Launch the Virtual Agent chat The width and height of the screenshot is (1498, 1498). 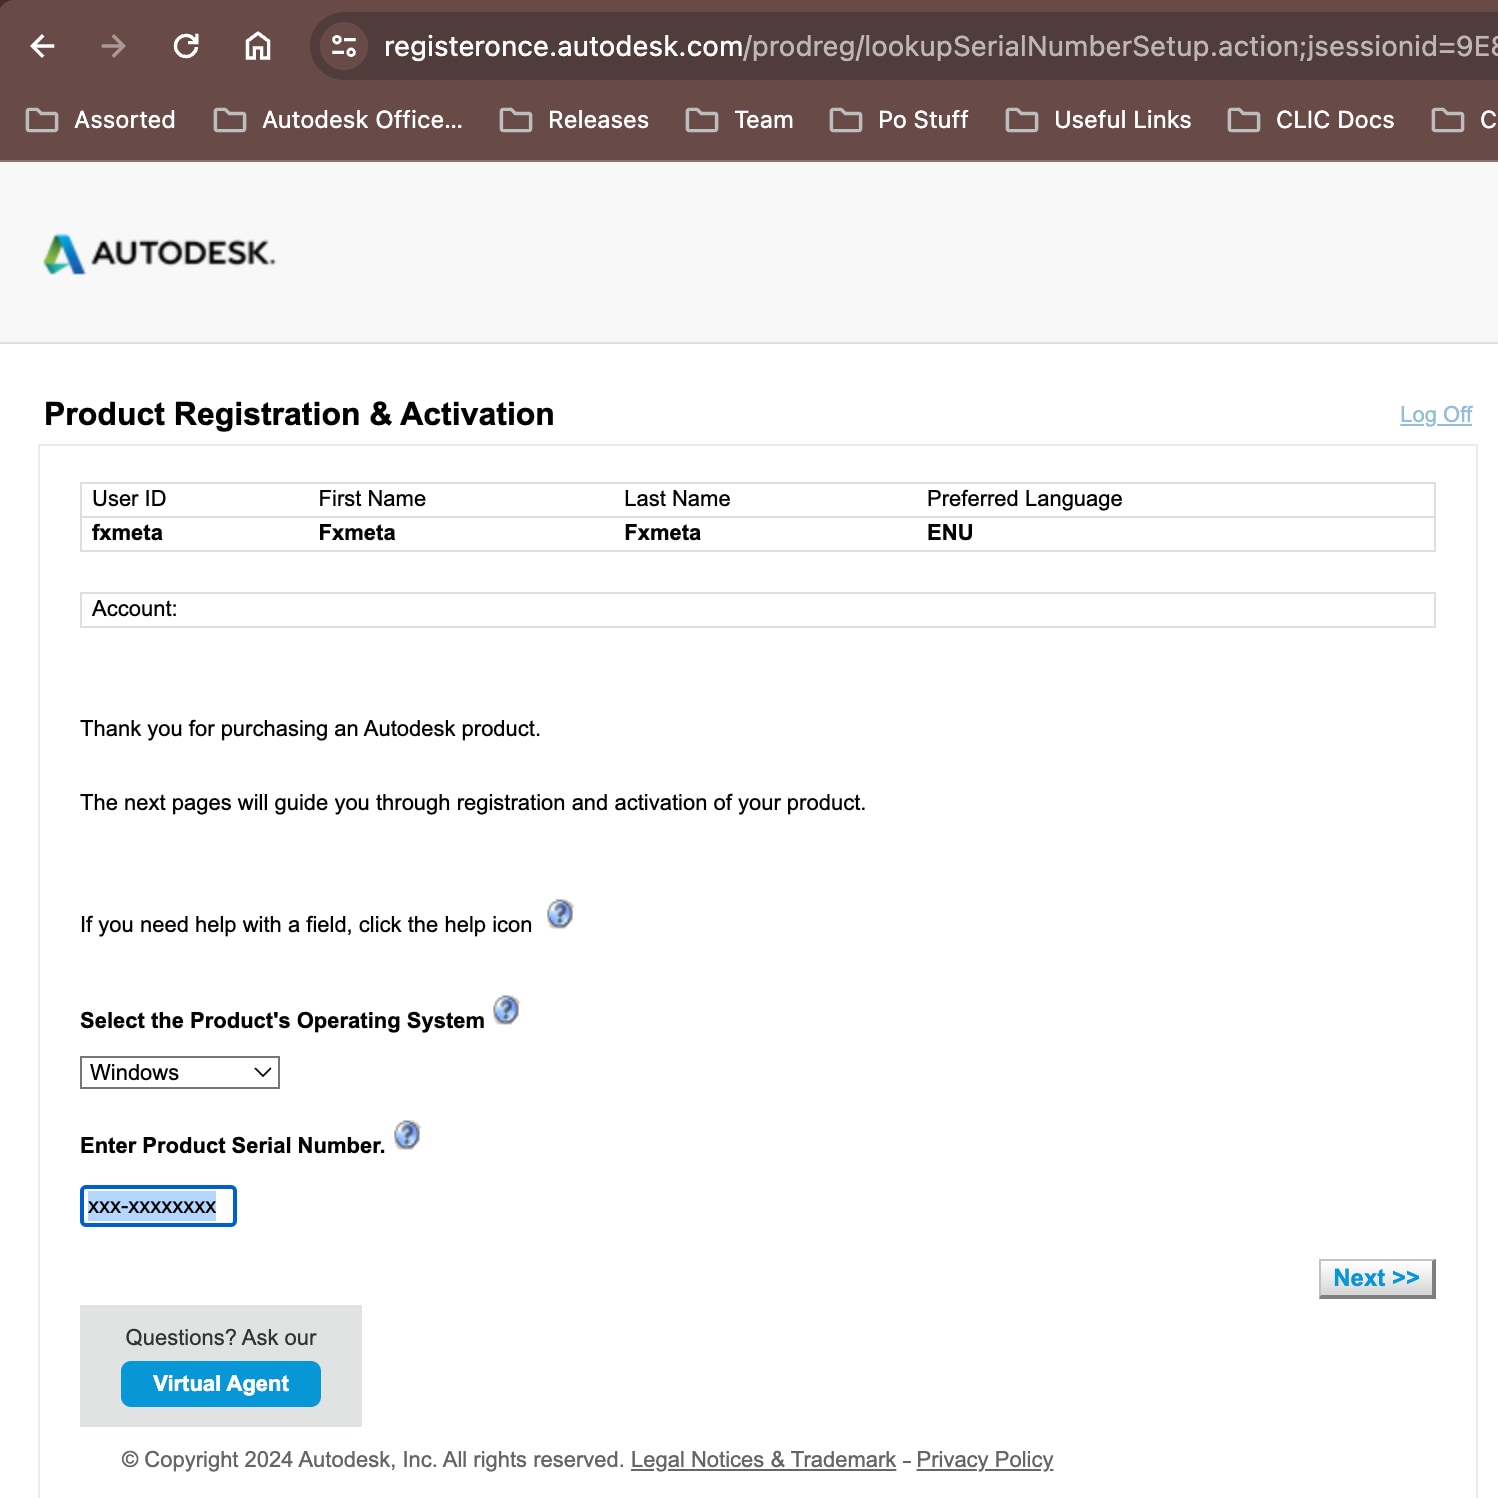click(221, 1384)
